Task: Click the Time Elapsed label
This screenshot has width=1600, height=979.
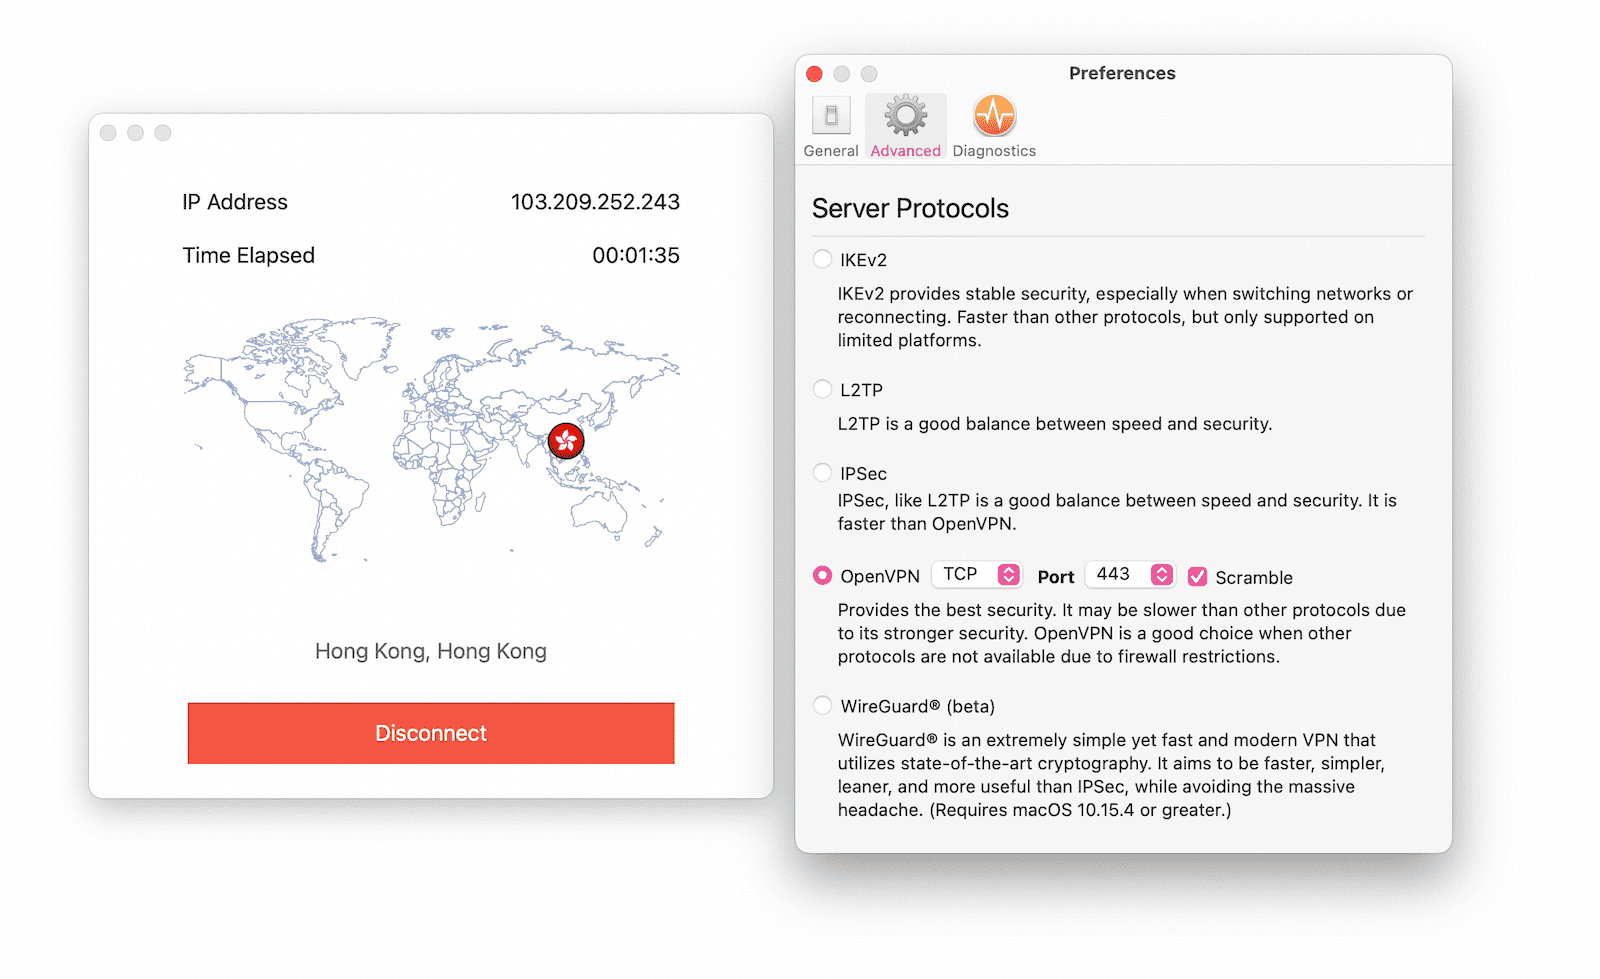Action: [249, 255]
